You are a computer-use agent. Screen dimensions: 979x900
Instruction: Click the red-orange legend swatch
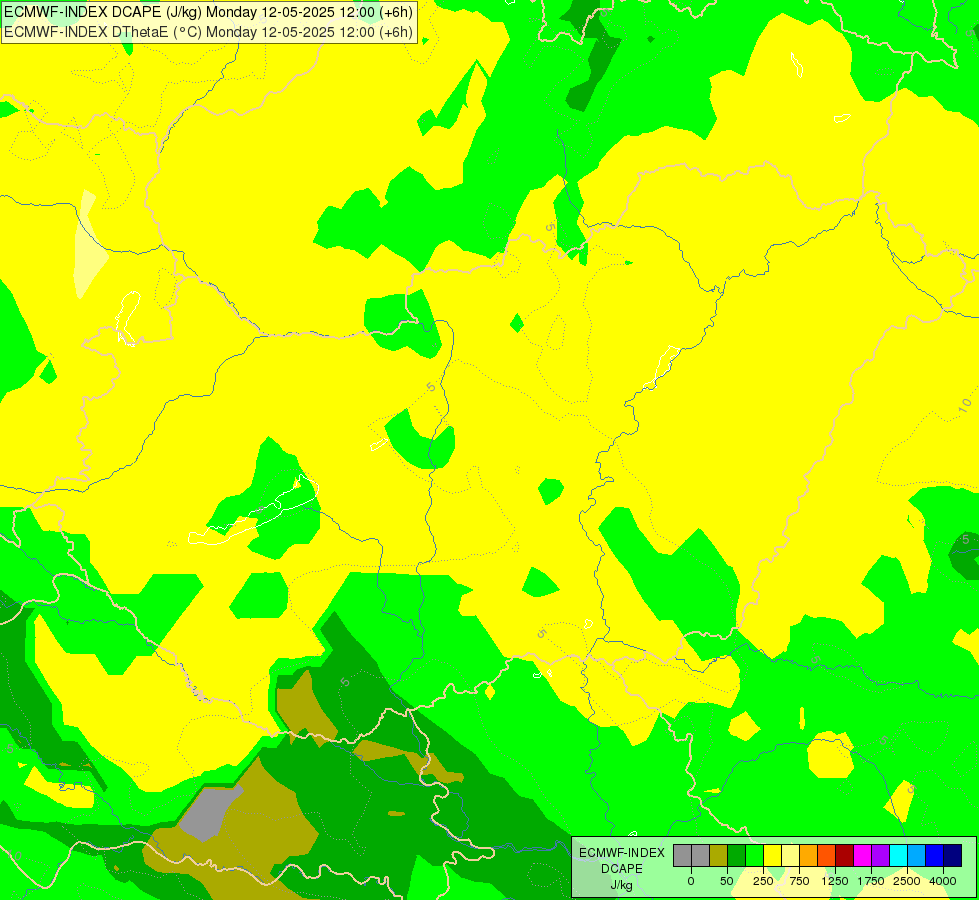pyautogui.click(x=827, y=856)
